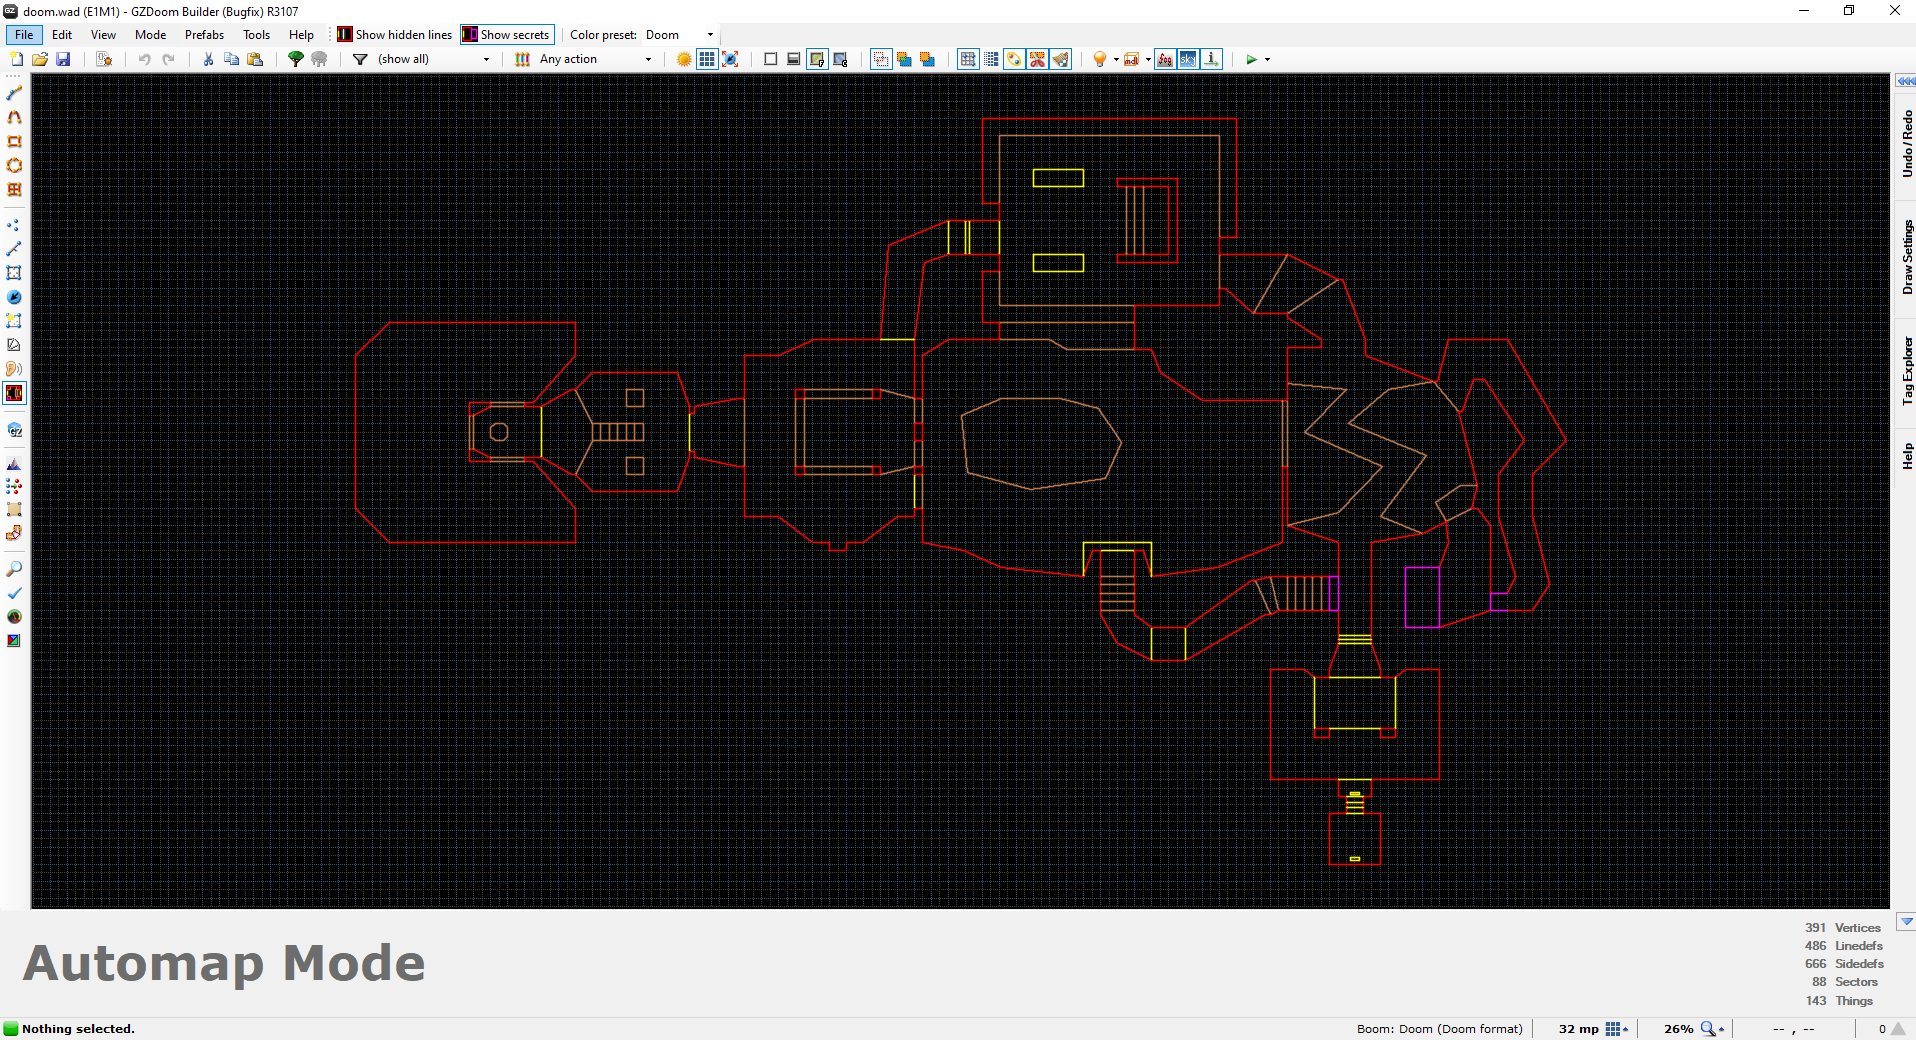Select the Draw Rectangle mode tool

[14, 141]
